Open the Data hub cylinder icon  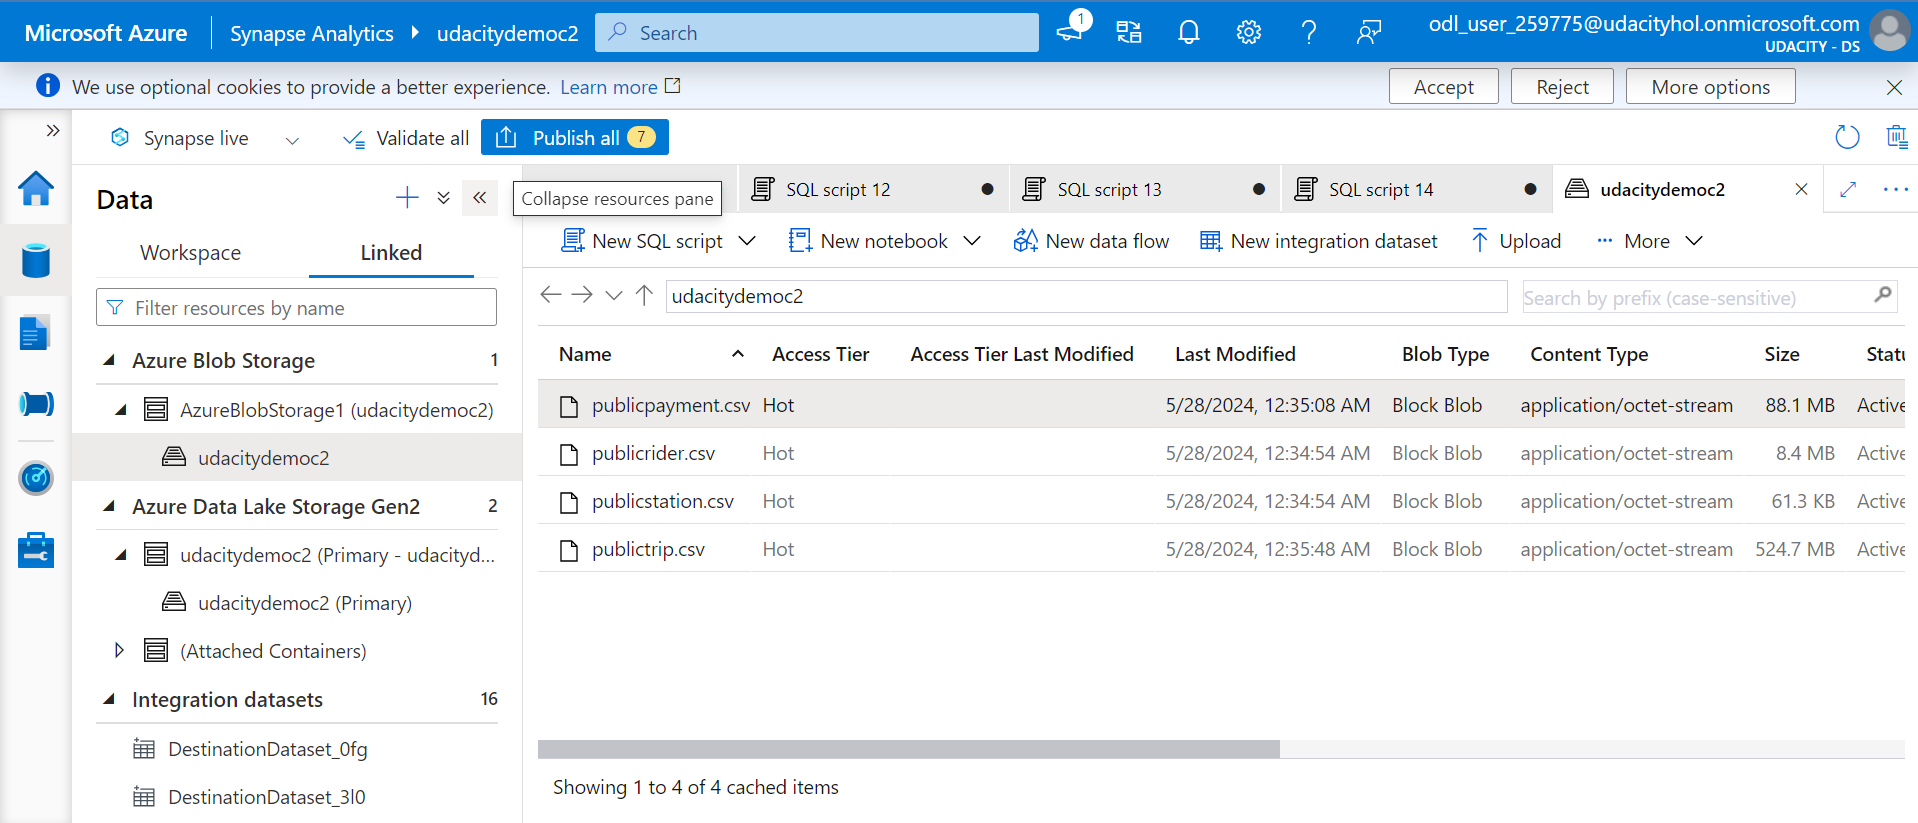click(x=36, y=260)
